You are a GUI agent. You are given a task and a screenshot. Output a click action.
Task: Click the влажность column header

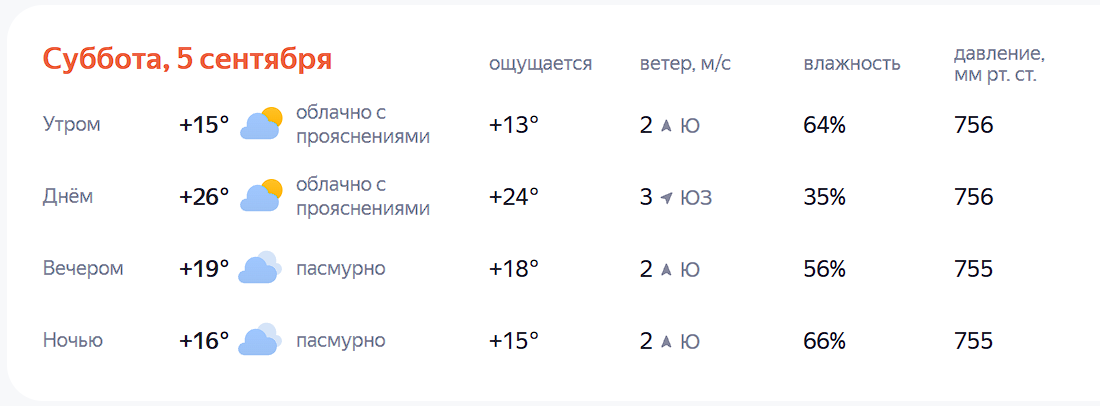852,64
